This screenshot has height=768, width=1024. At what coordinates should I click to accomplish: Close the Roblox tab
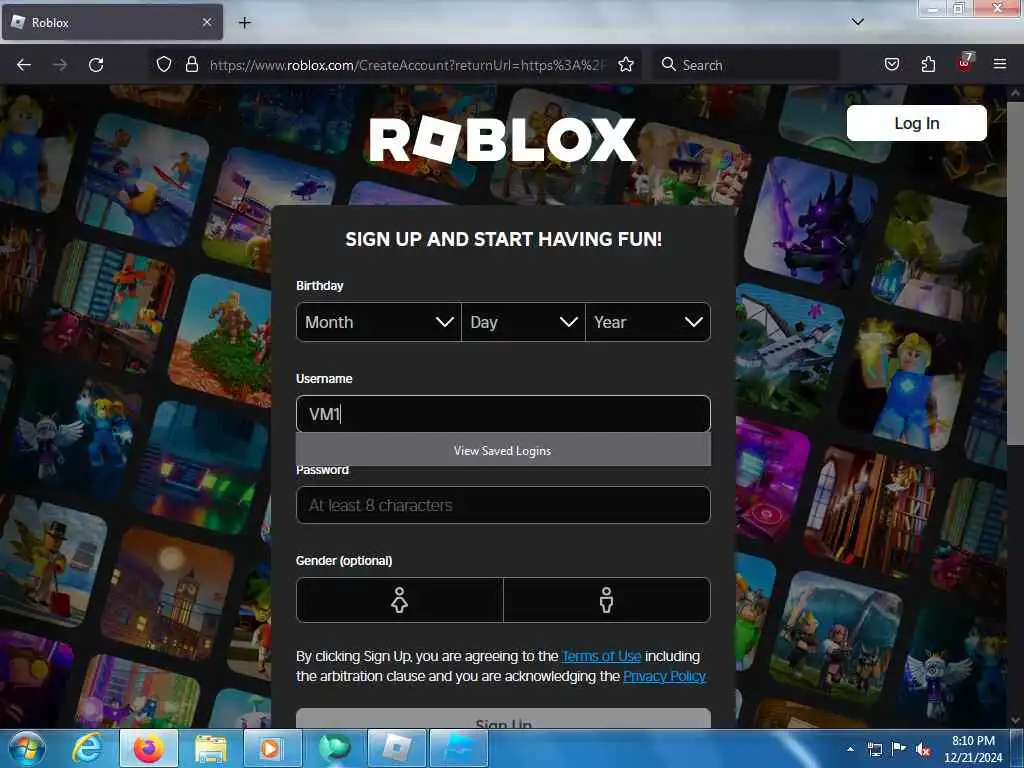tap(206, 22)
